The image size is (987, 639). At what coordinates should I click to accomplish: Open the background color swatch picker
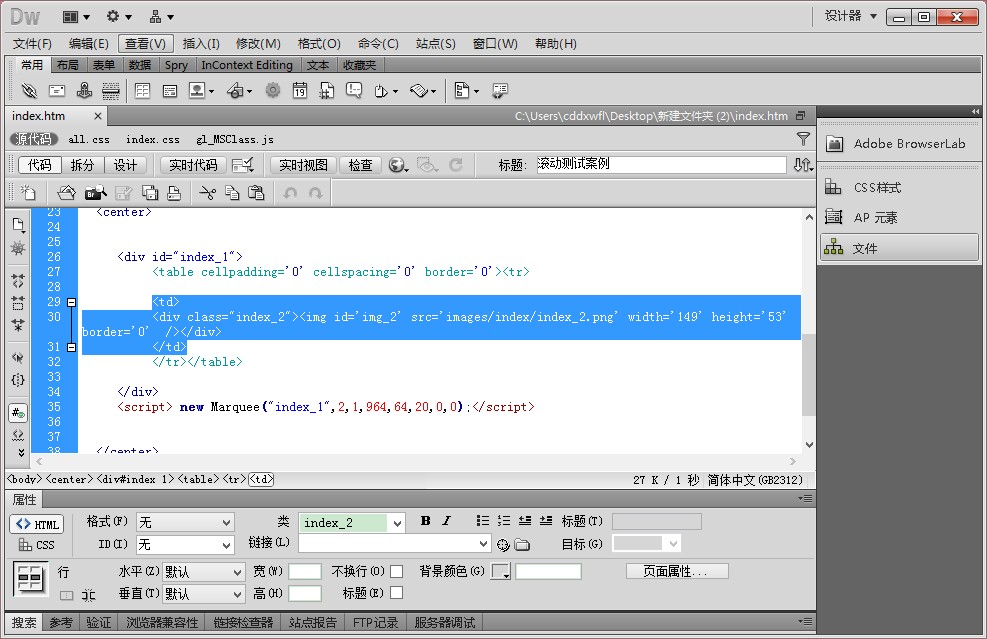coord(500,572)
